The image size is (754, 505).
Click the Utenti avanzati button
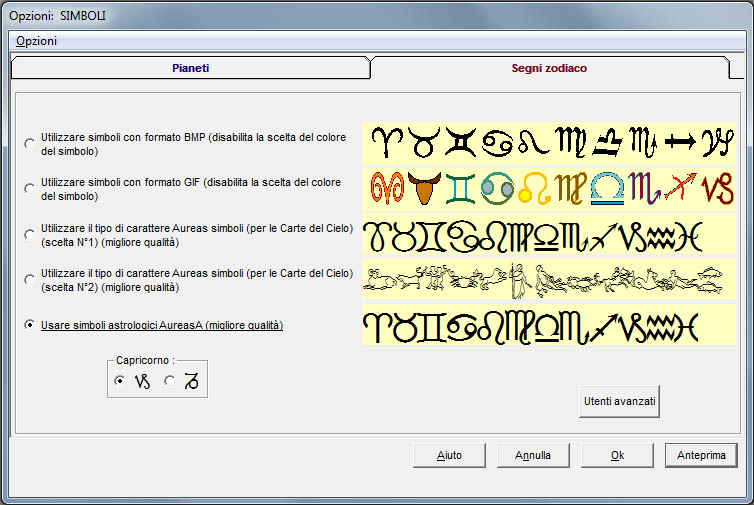pyautogui.click(x=619, y=401)
